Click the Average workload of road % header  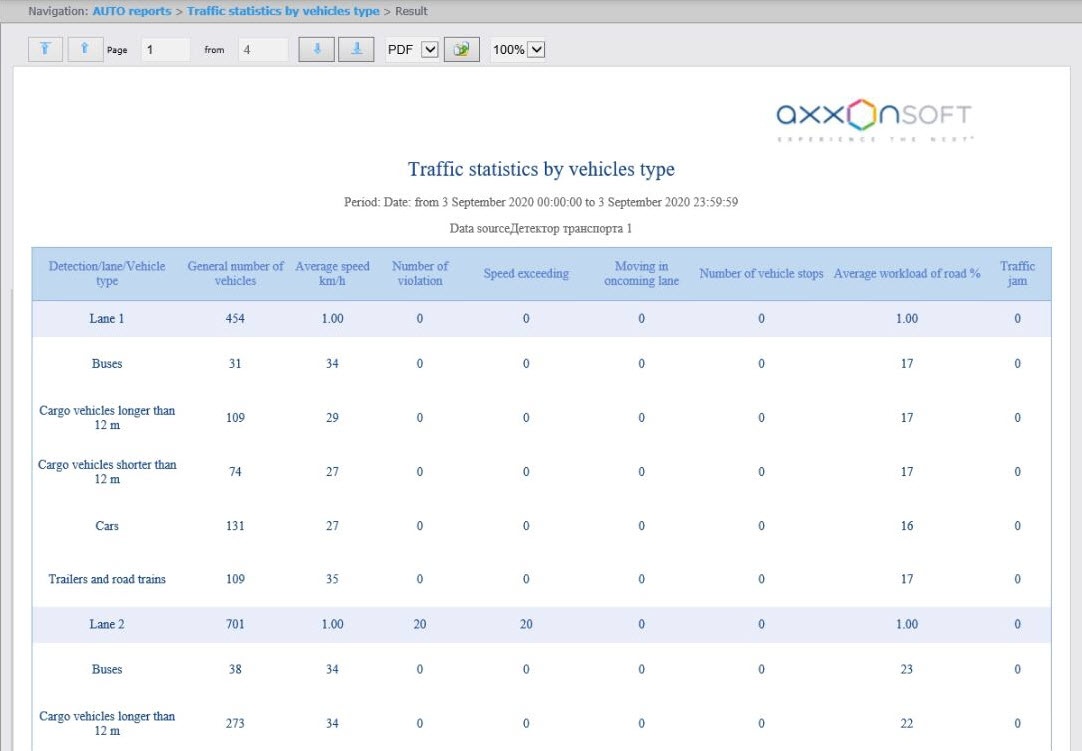[x=906, y=274]
